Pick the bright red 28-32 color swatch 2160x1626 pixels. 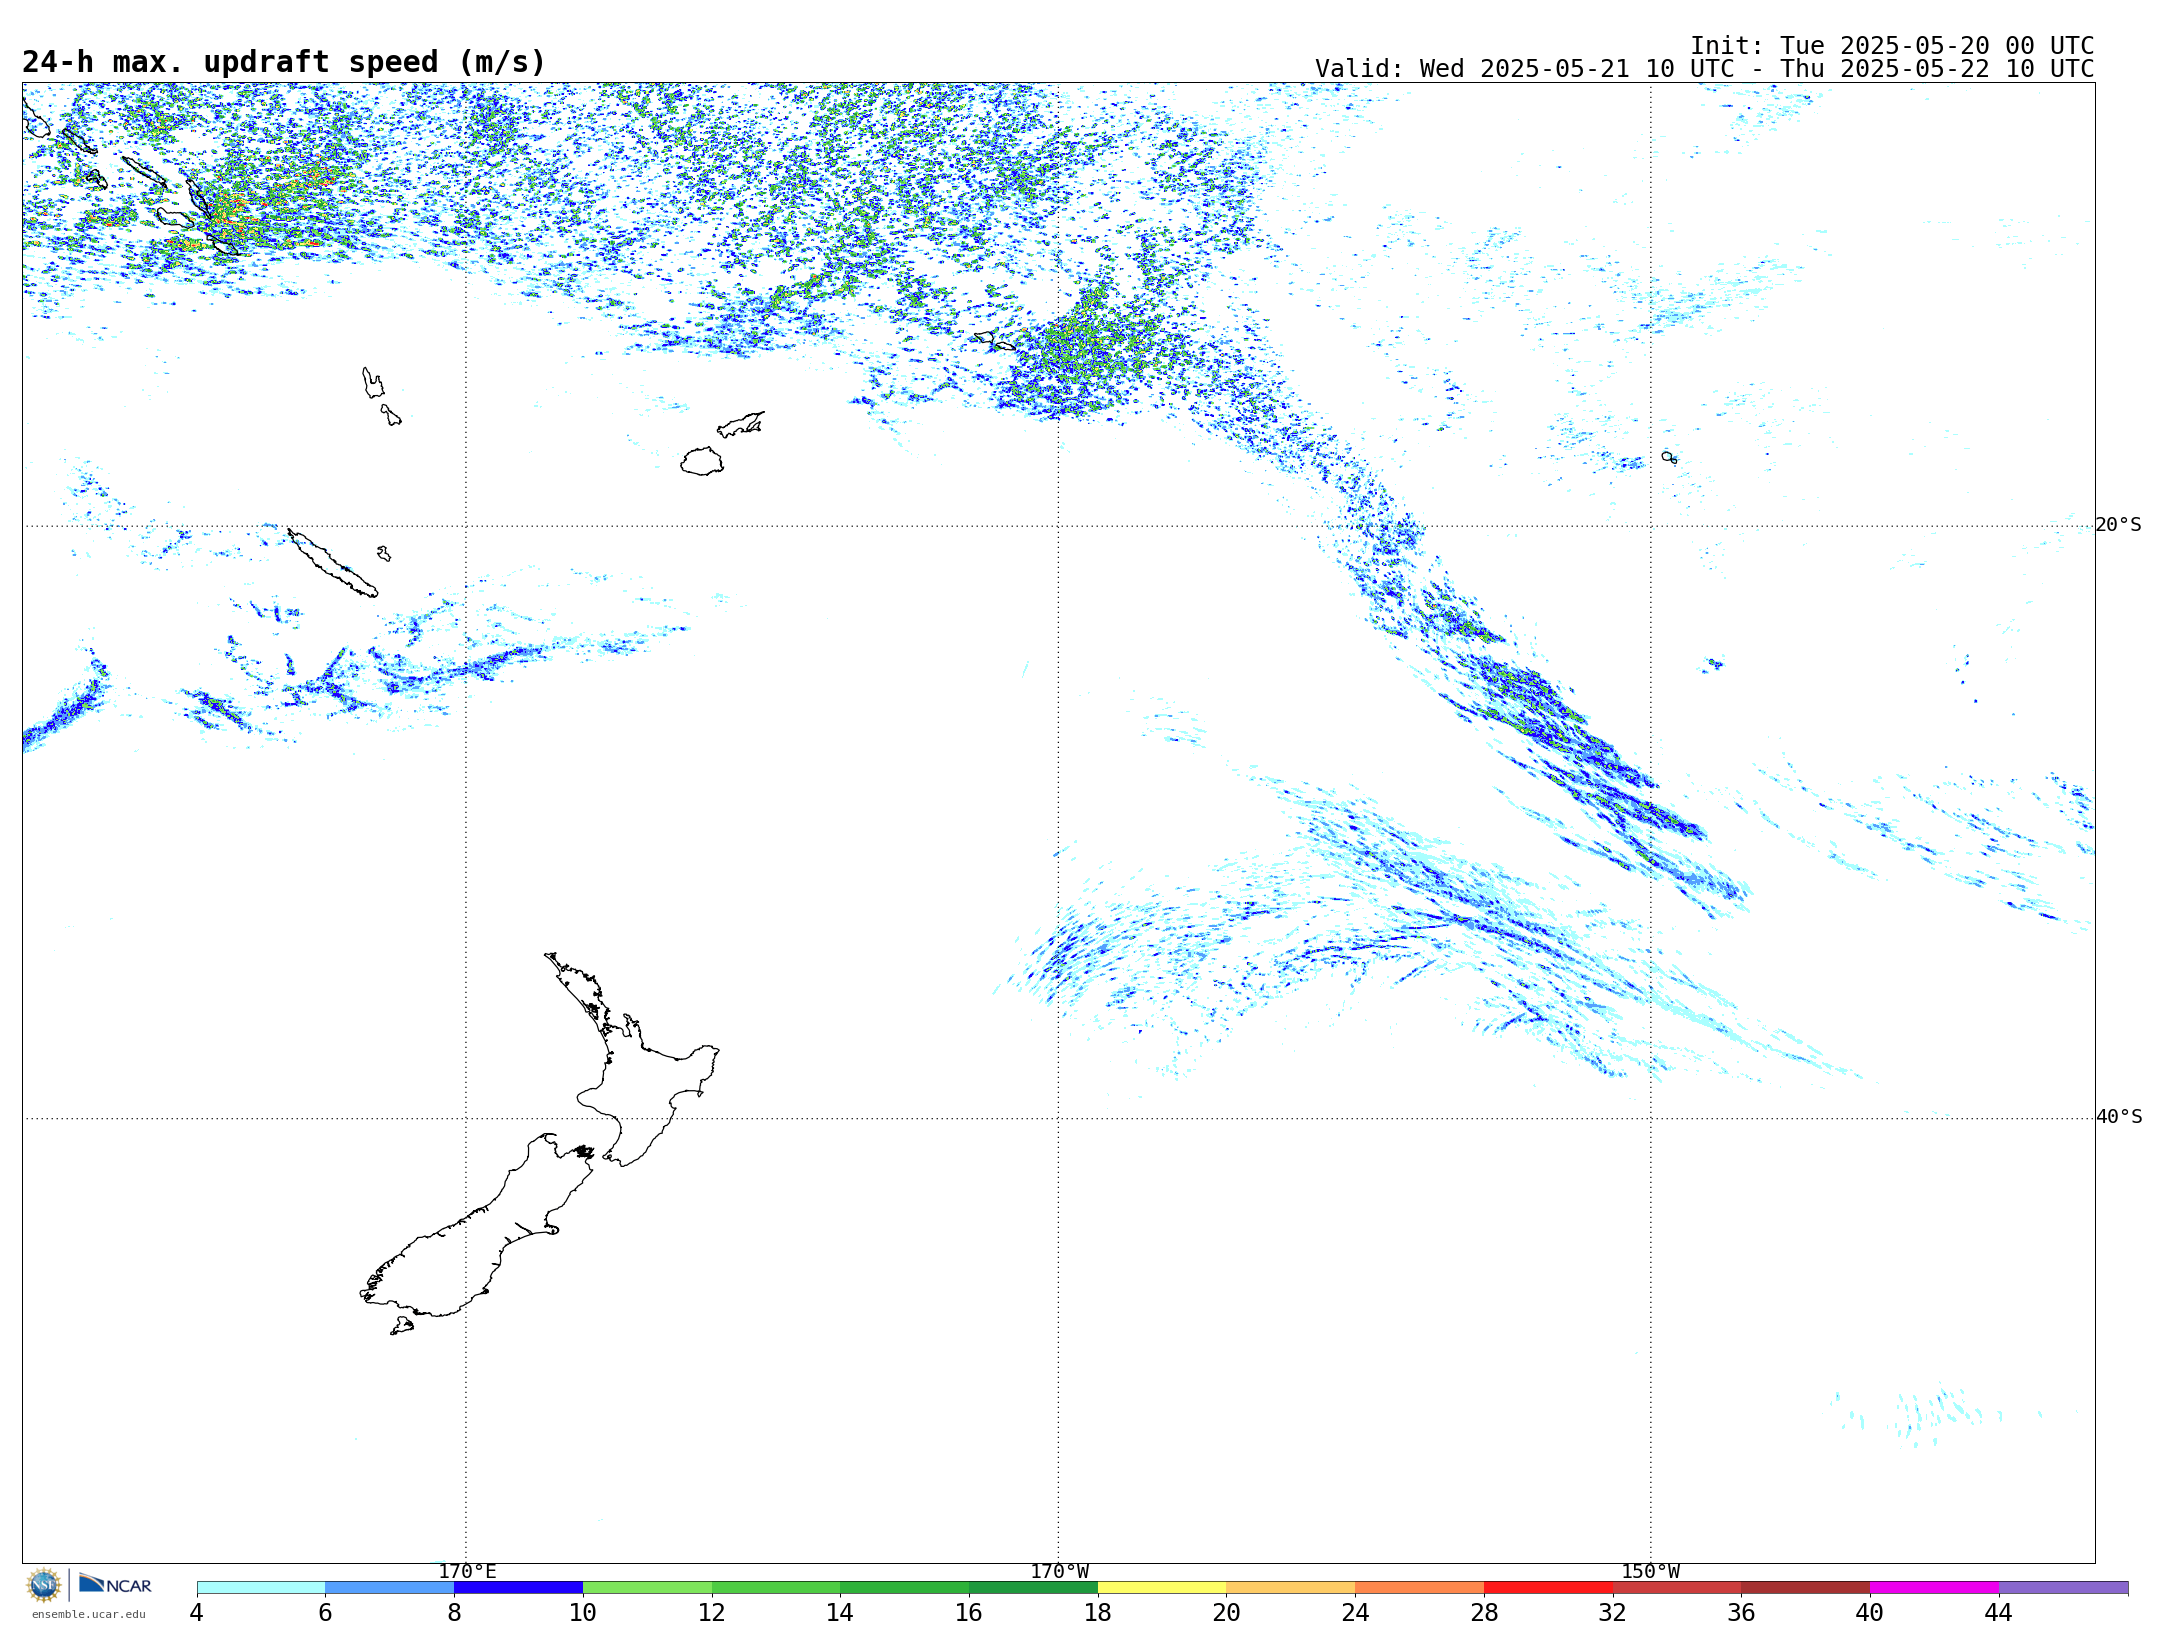pos(1548,1588)
